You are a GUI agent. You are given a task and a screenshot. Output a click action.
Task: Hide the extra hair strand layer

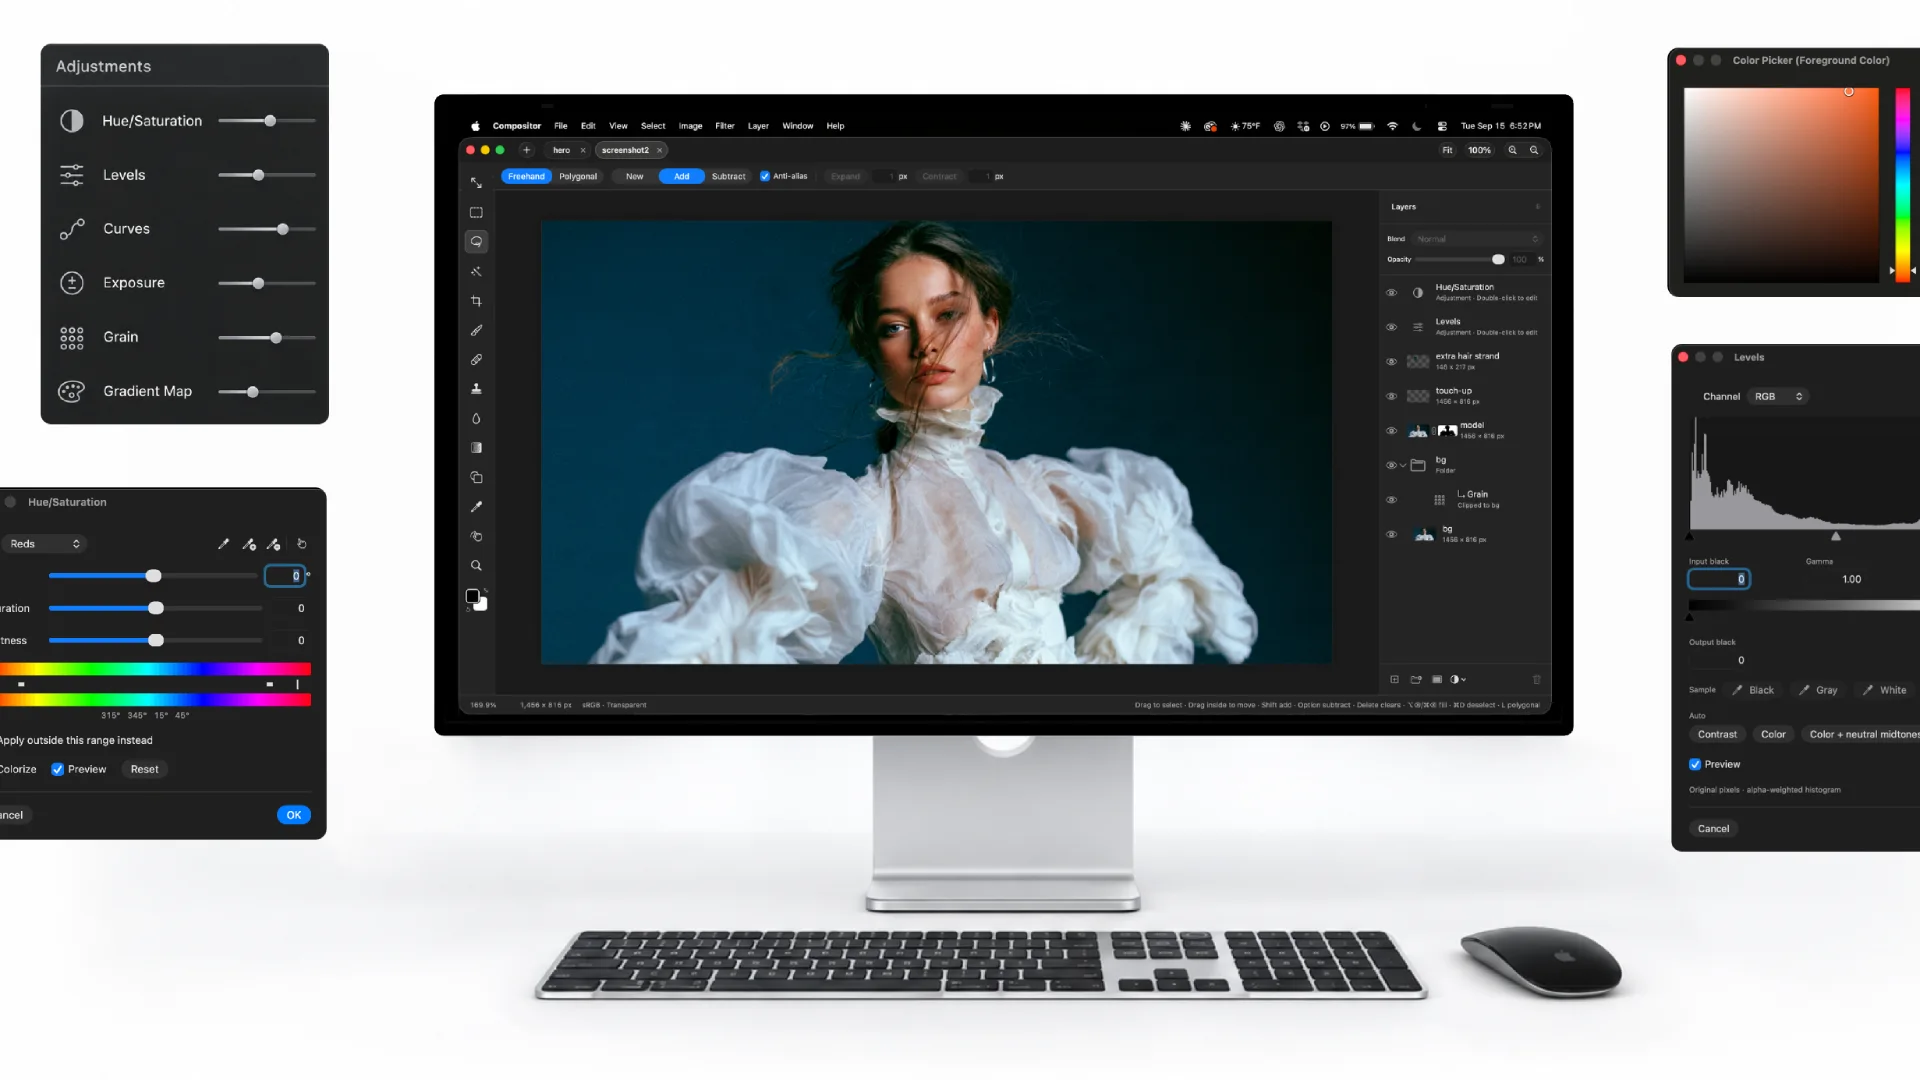pos(1391,362)
